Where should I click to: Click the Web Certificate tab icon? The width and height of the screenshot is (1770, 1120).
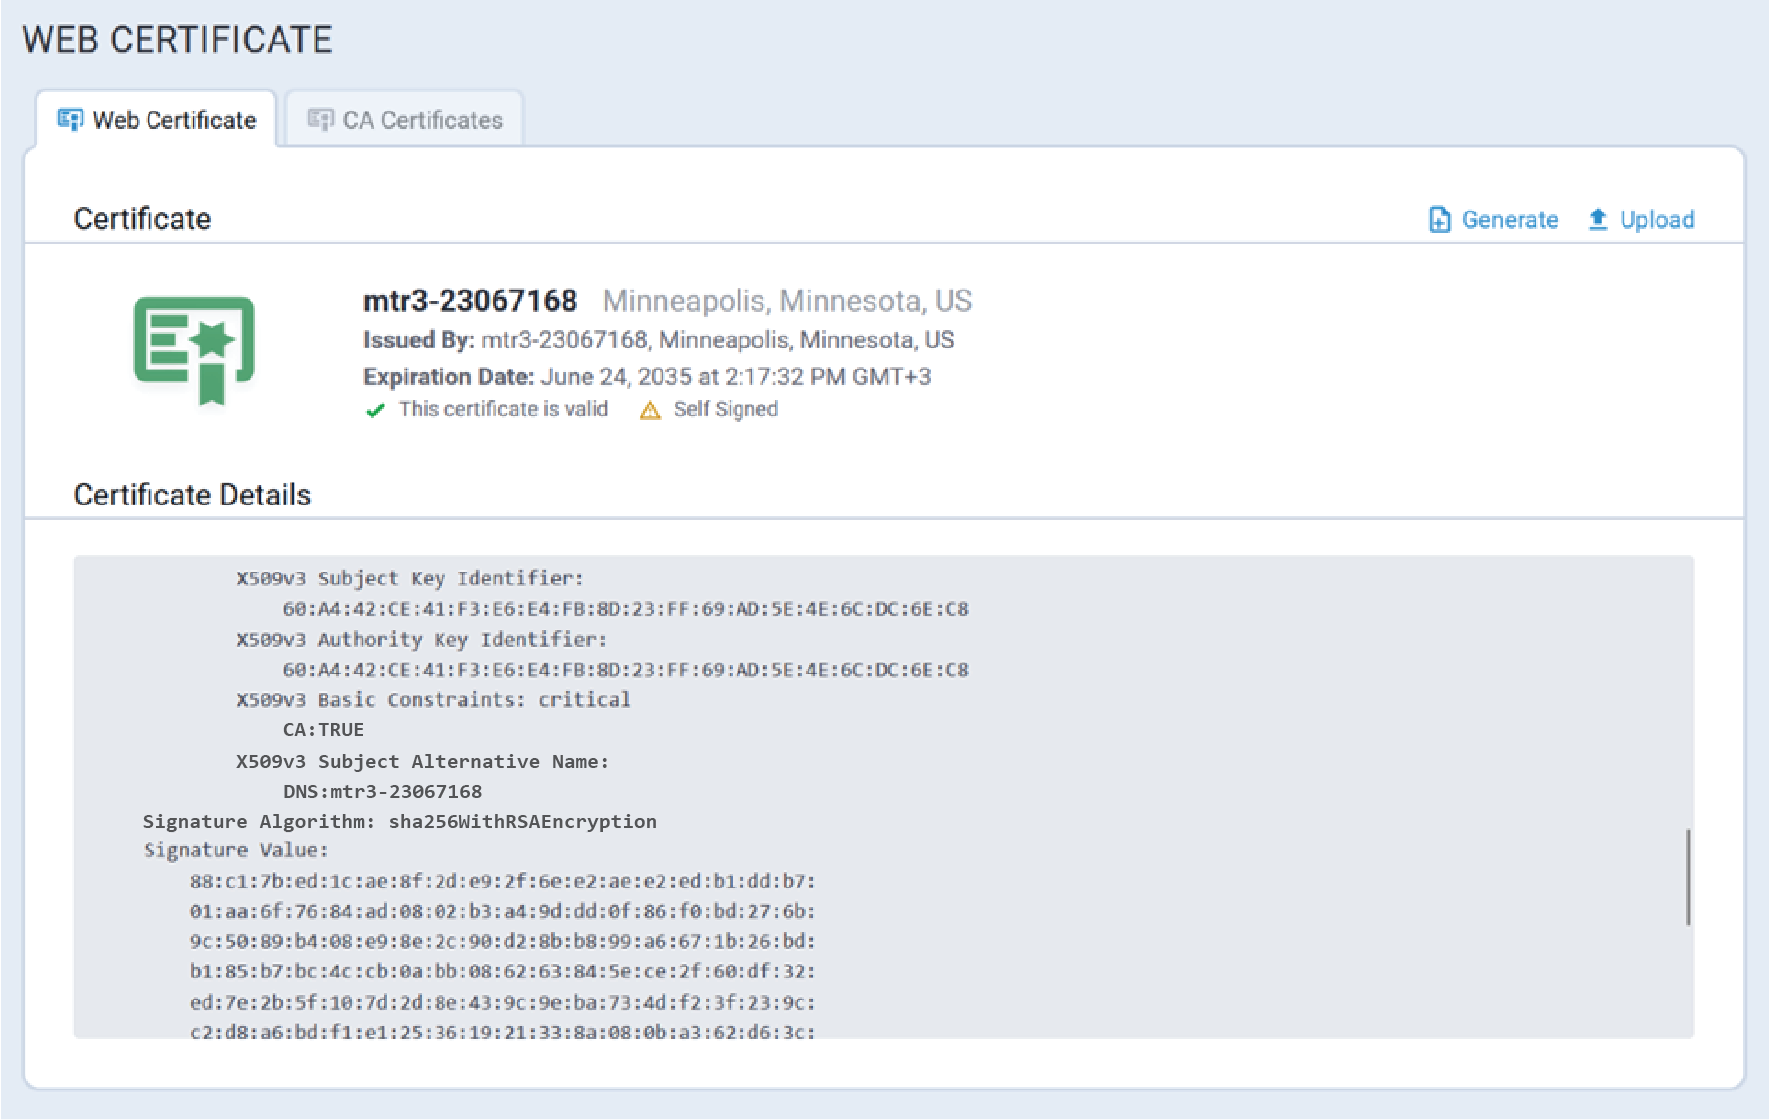(x=70, y=120)
